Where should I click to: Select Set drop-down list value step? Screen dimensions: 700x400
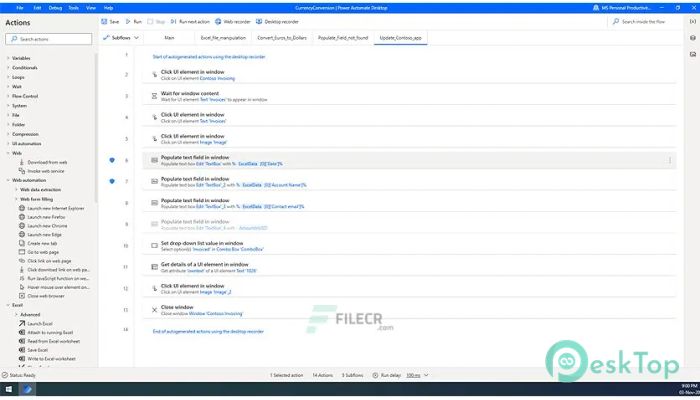pyautogui.click(x=409, y=246)
